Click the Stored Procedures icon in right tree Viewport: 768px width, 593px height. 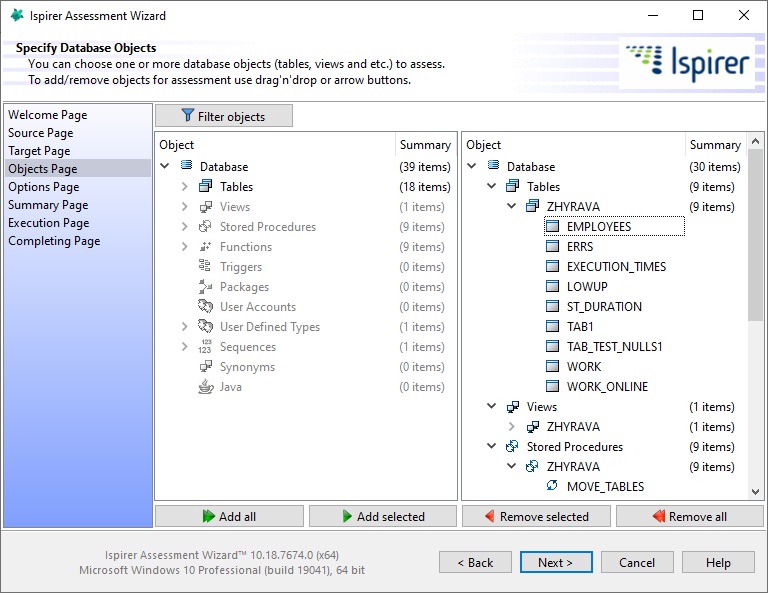pos(512,446)
